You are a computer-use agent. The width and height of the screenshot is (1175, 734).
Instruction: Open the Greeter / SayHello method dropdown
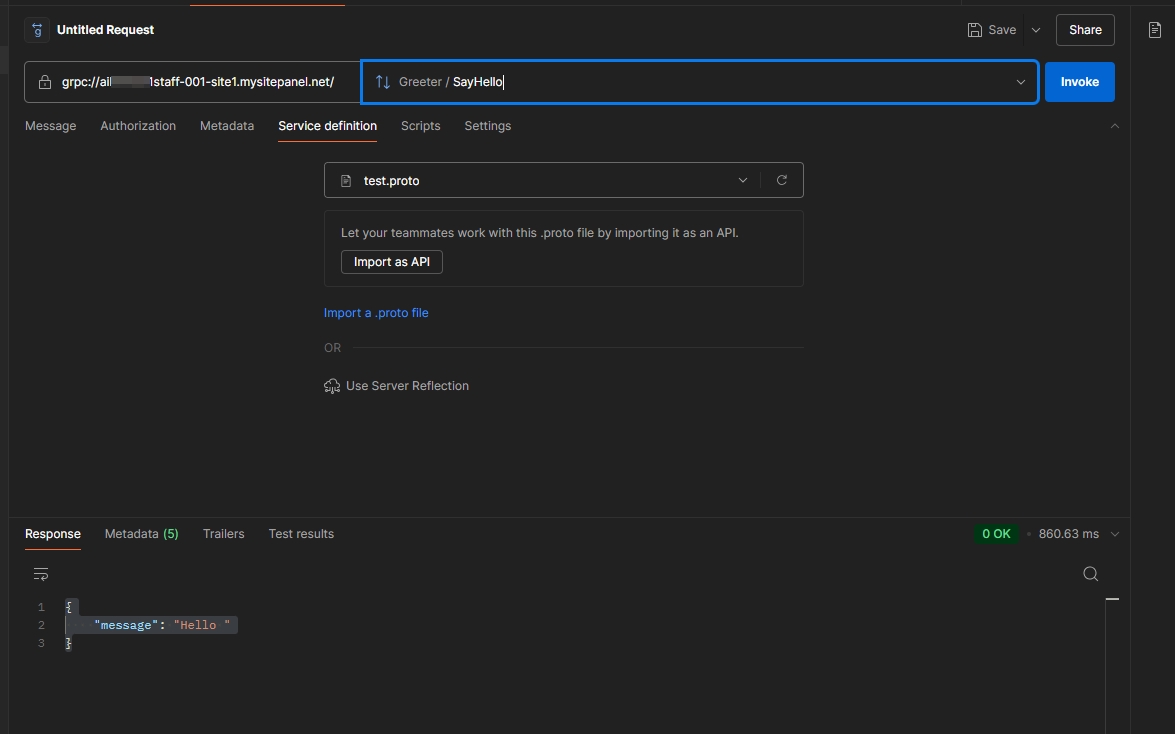click(x=1019, y=81)
